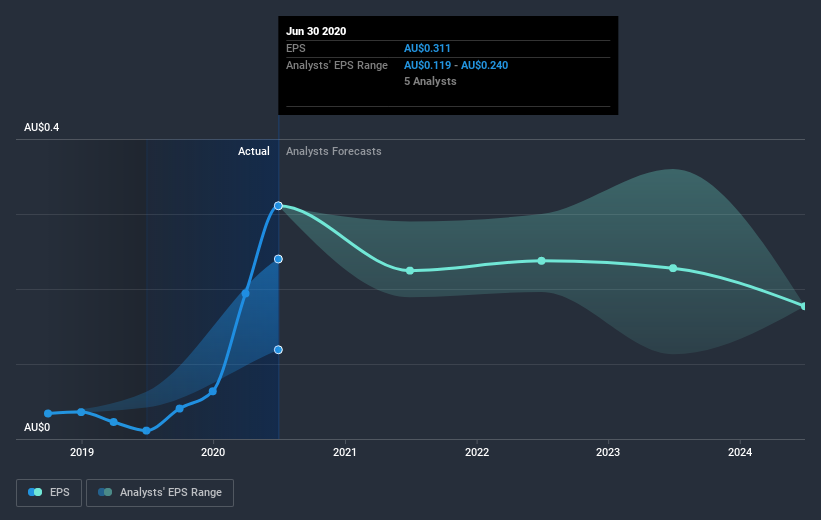Viewport: 821px width, 520px height.
Task: Click the tooltip EPS value AU$0.311
Action: (427, 49)
